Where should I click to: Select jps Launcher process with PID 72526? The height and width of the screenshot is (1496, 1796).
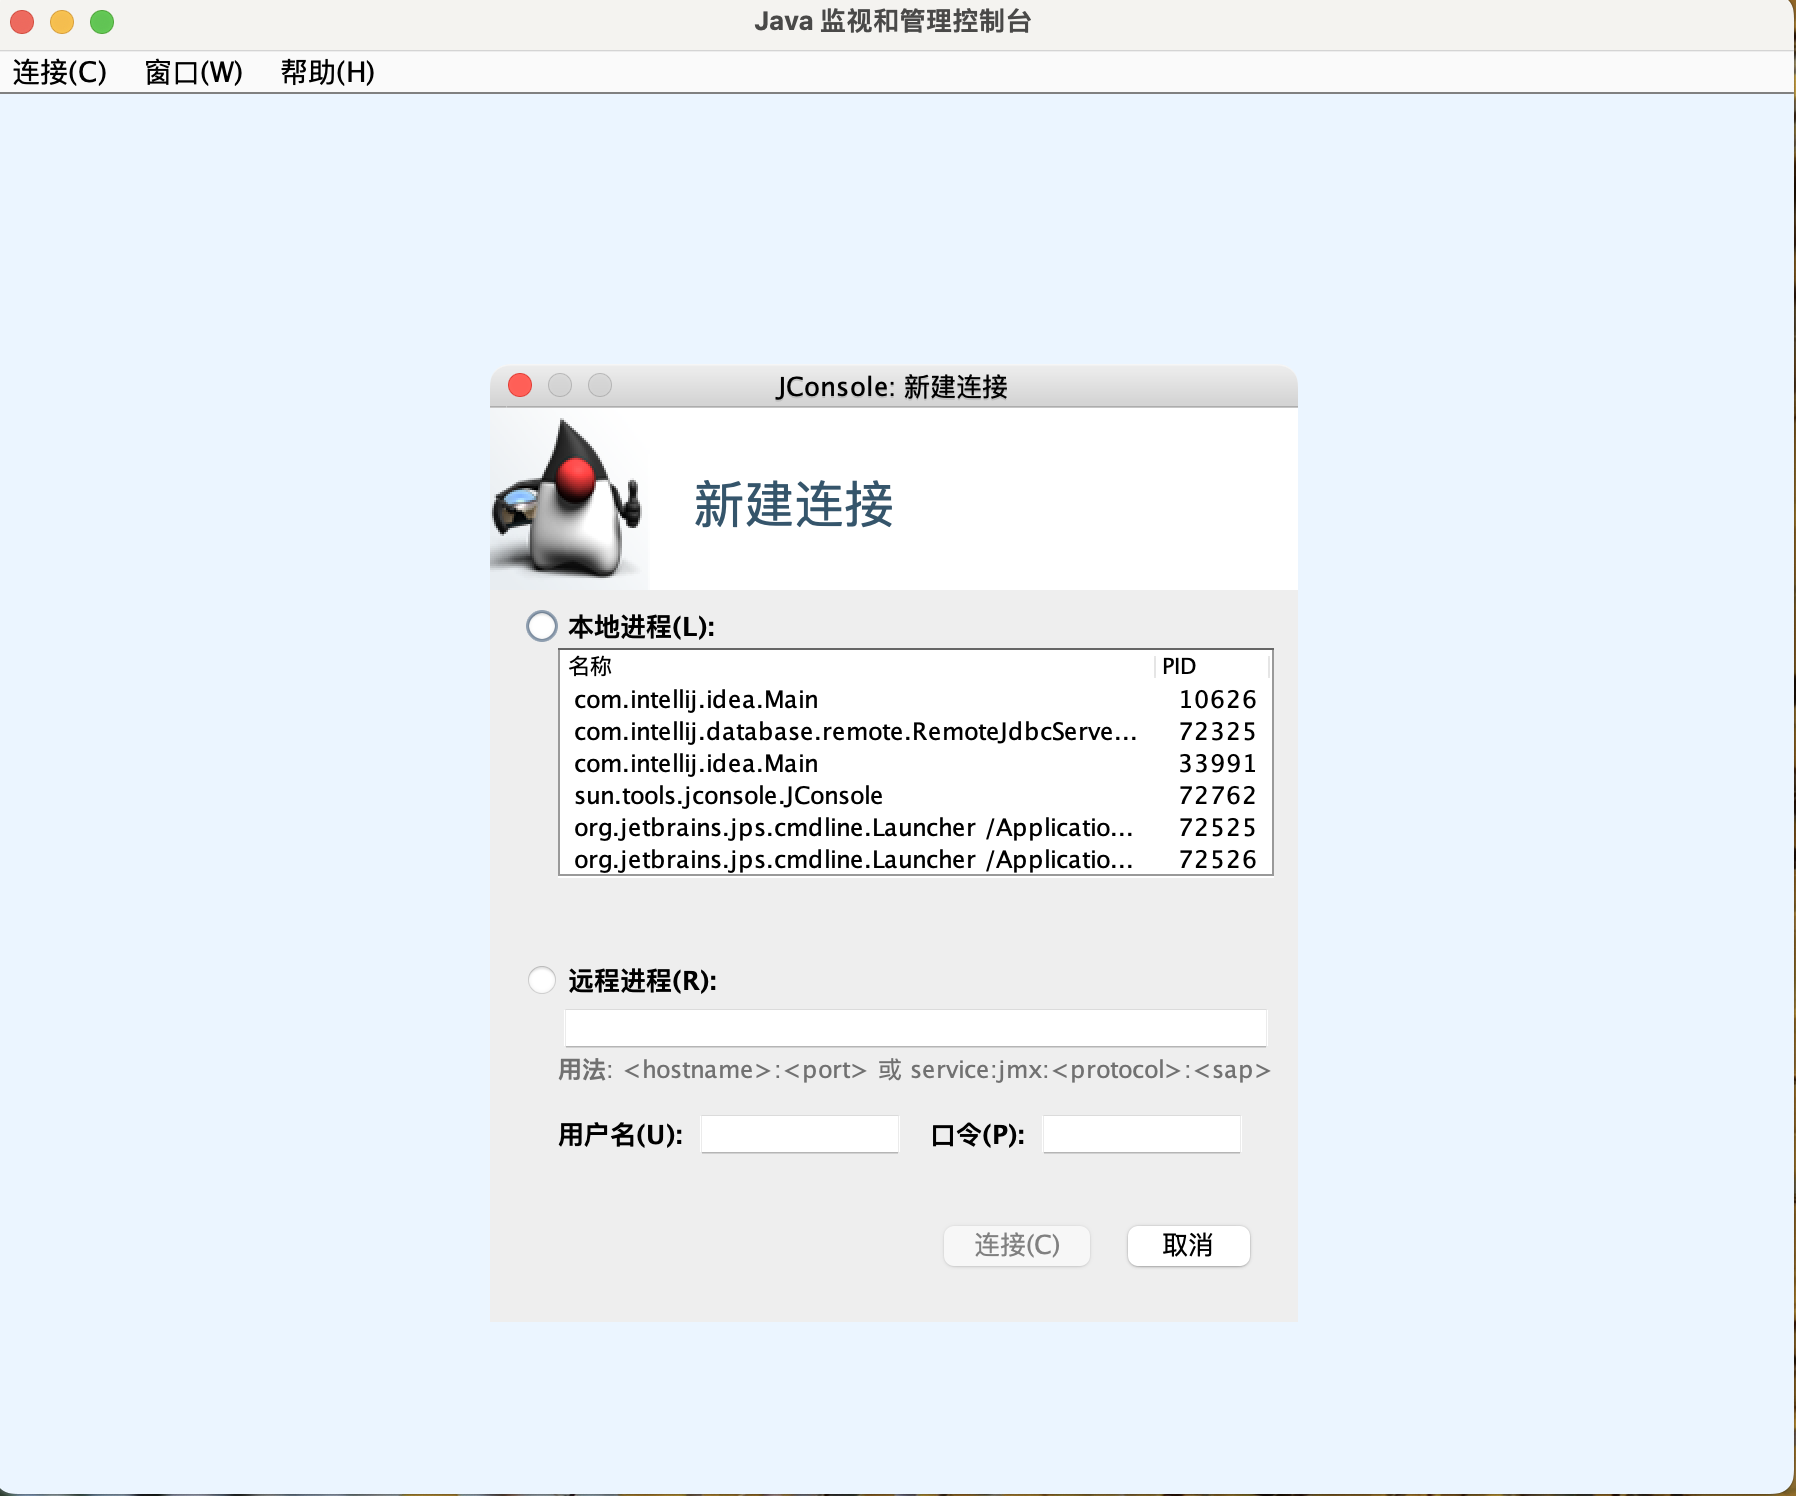pyautogui.click(x=915, y=859)
